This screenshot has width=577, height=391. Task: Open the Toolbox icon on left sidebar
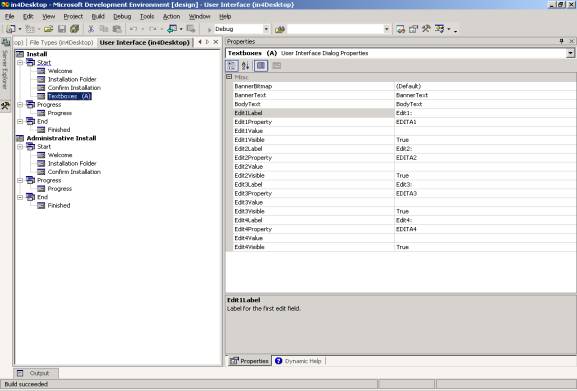(5, 106)
